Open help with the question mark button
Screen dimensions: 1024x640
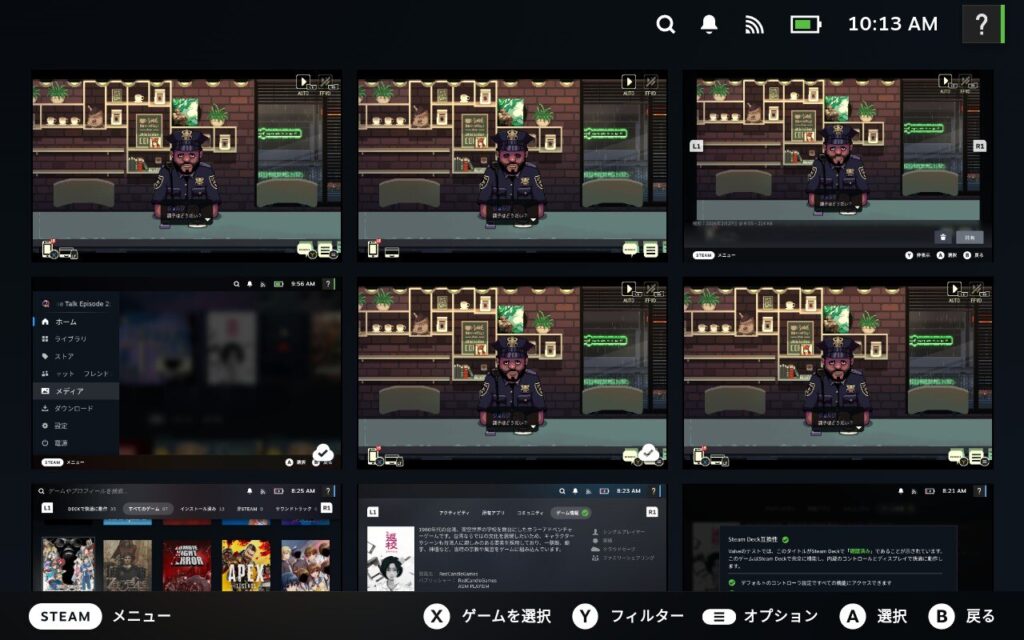point(982,24)
